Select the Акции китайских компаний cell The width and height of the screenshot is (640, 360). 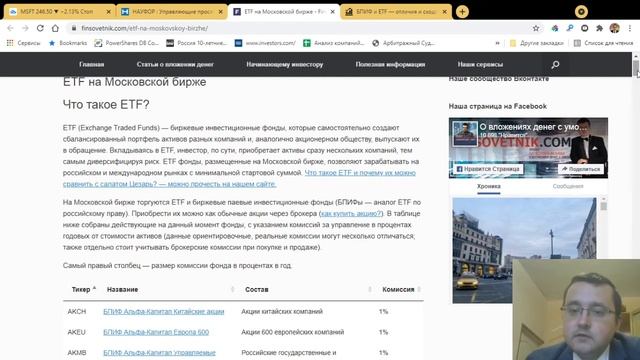282,311
